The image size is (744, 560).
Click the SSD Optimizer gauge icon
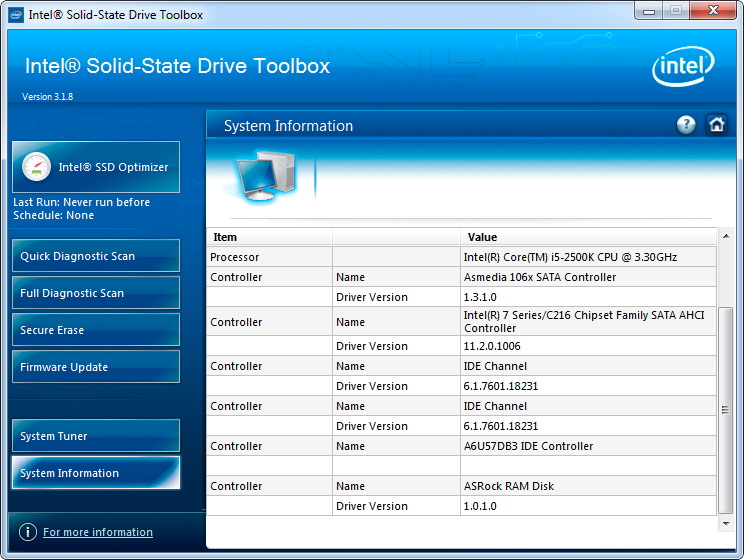36,167
